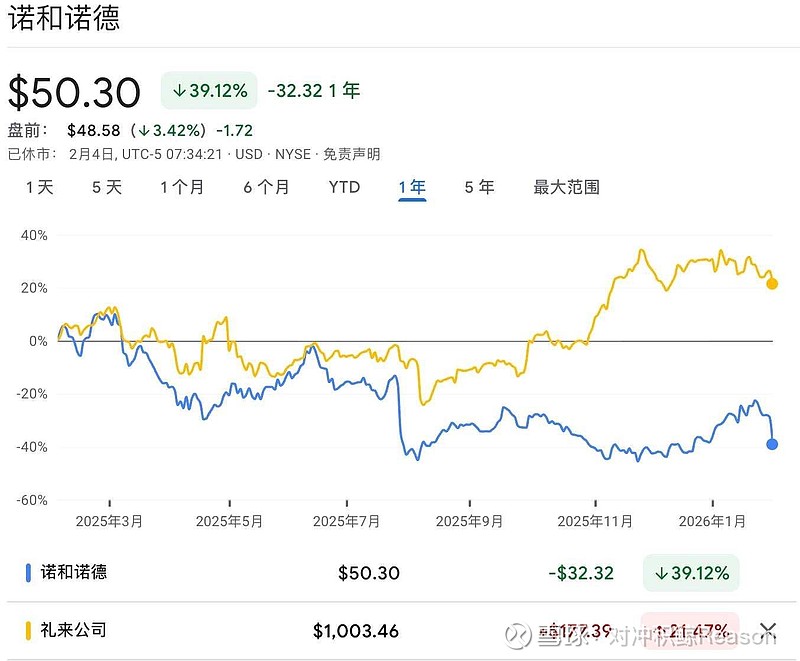Remove 礼来公司 comparison with the X icon
Viewport: 800px width, 661px height.
[768, 630]
